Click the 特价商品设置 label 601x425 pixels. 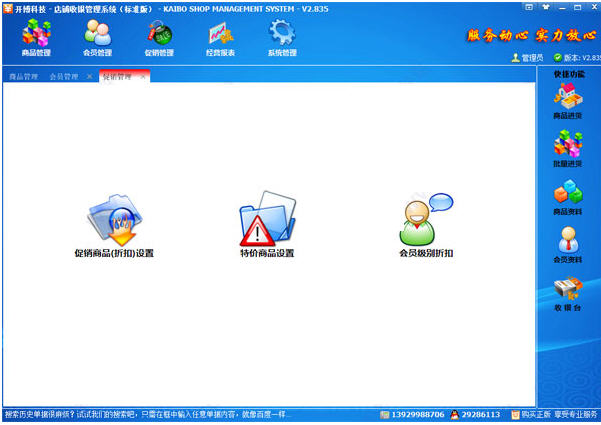tap(267, 253)
